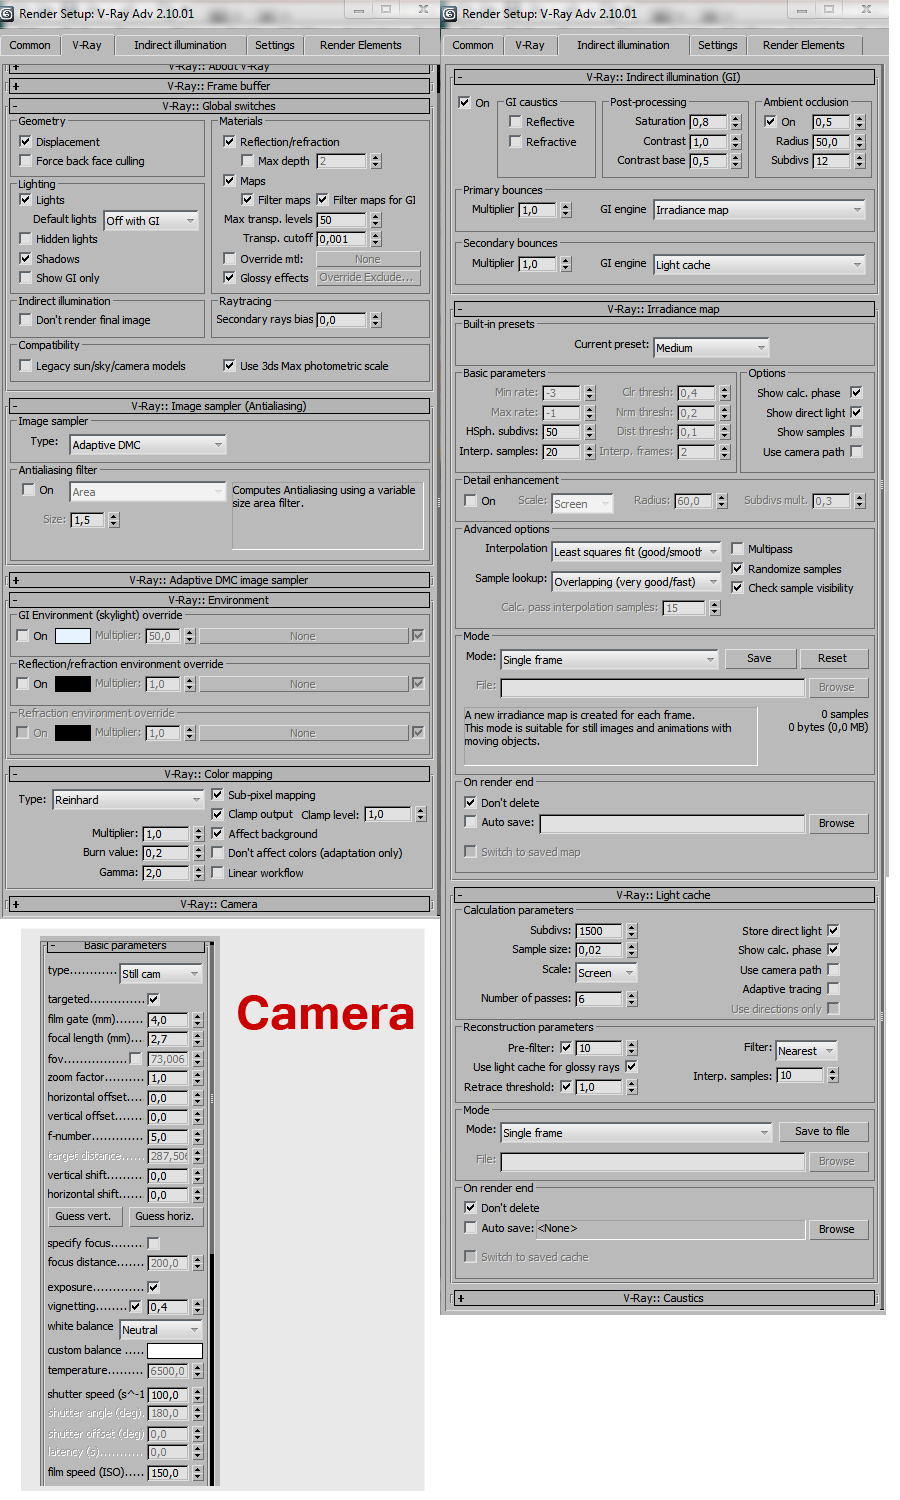Viewport: 900px width, 1500px height.
Task: Toggle Ambient occlusion On checkbox
Action: (770, 122)
